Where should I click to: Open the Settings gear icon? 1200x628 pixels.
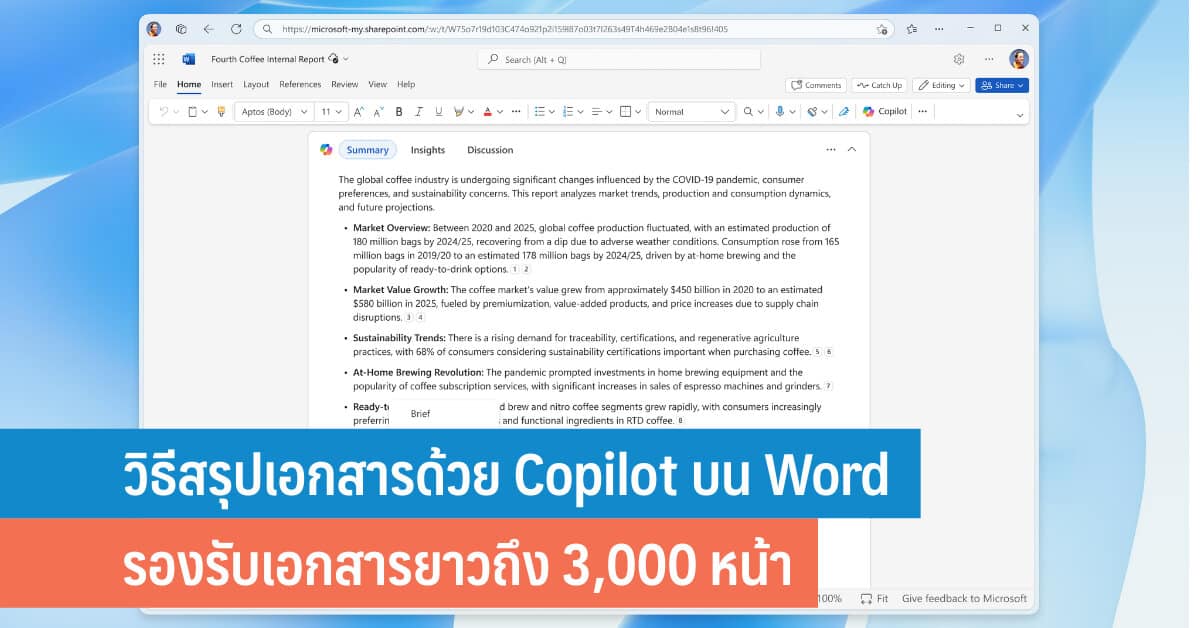(x=959, y=59)
